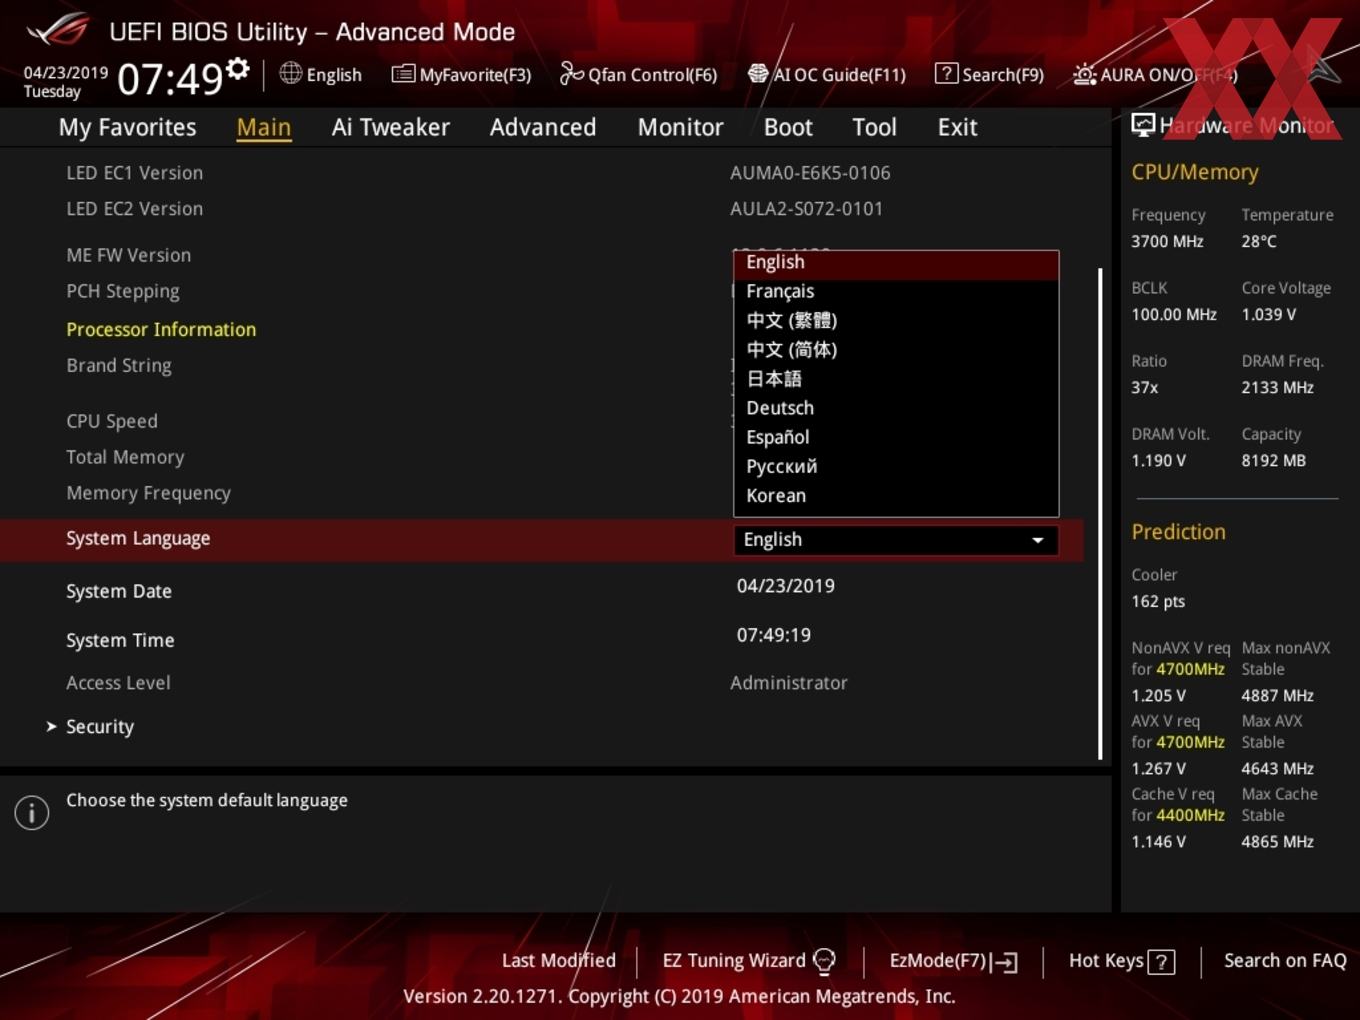
Task: Go to the Advanced tab
Action: point(543,127)
